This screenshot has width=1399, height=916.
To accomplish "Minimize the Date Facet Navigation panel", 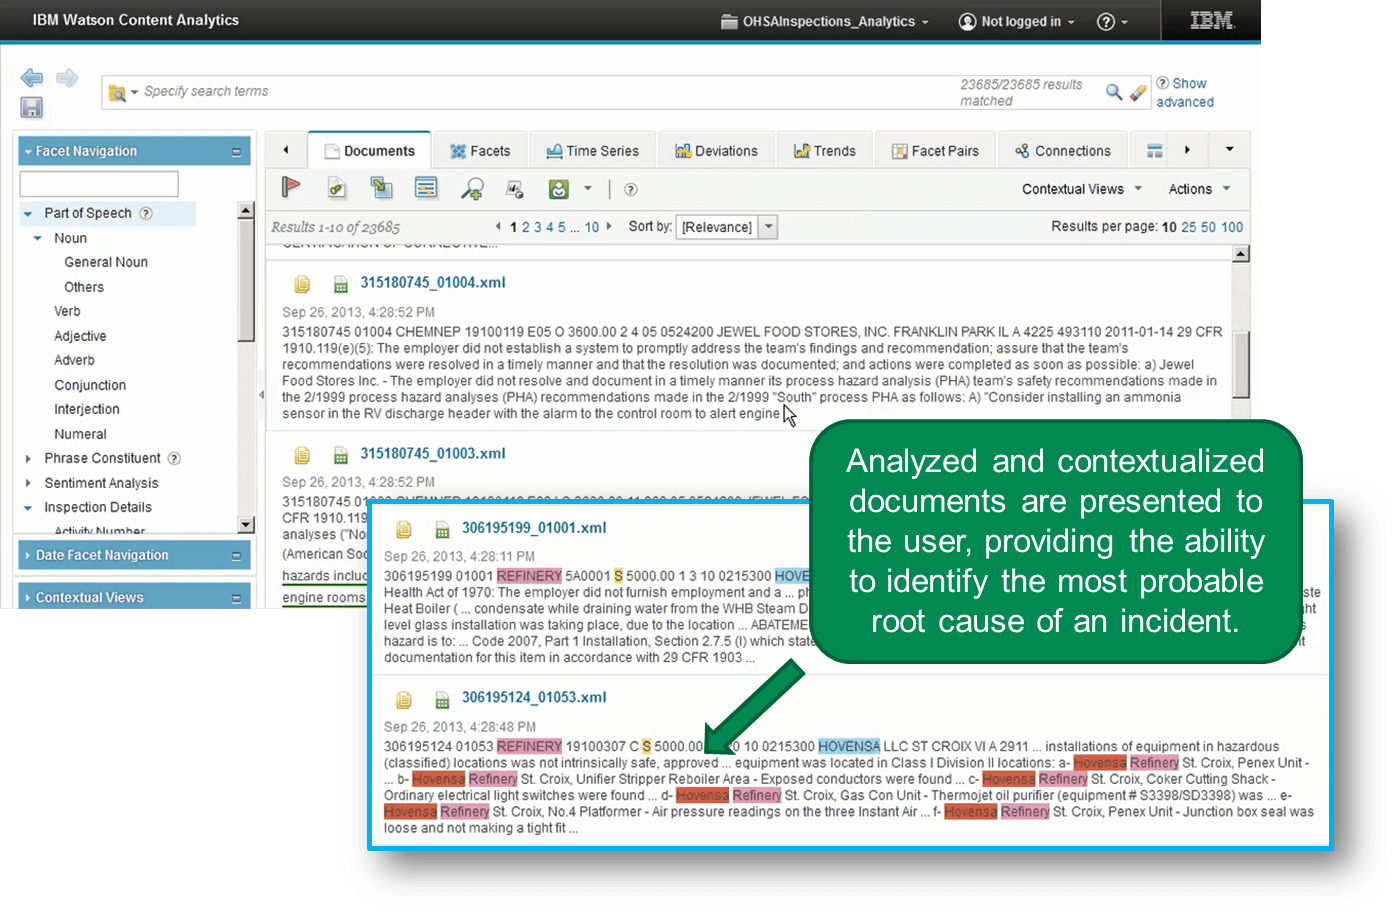I will click(237, 556).
